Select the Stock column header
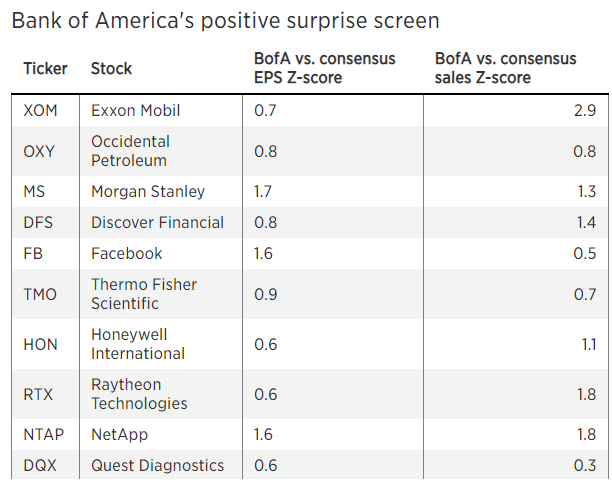This screenshot has width=612, height=487. (111, 69)
